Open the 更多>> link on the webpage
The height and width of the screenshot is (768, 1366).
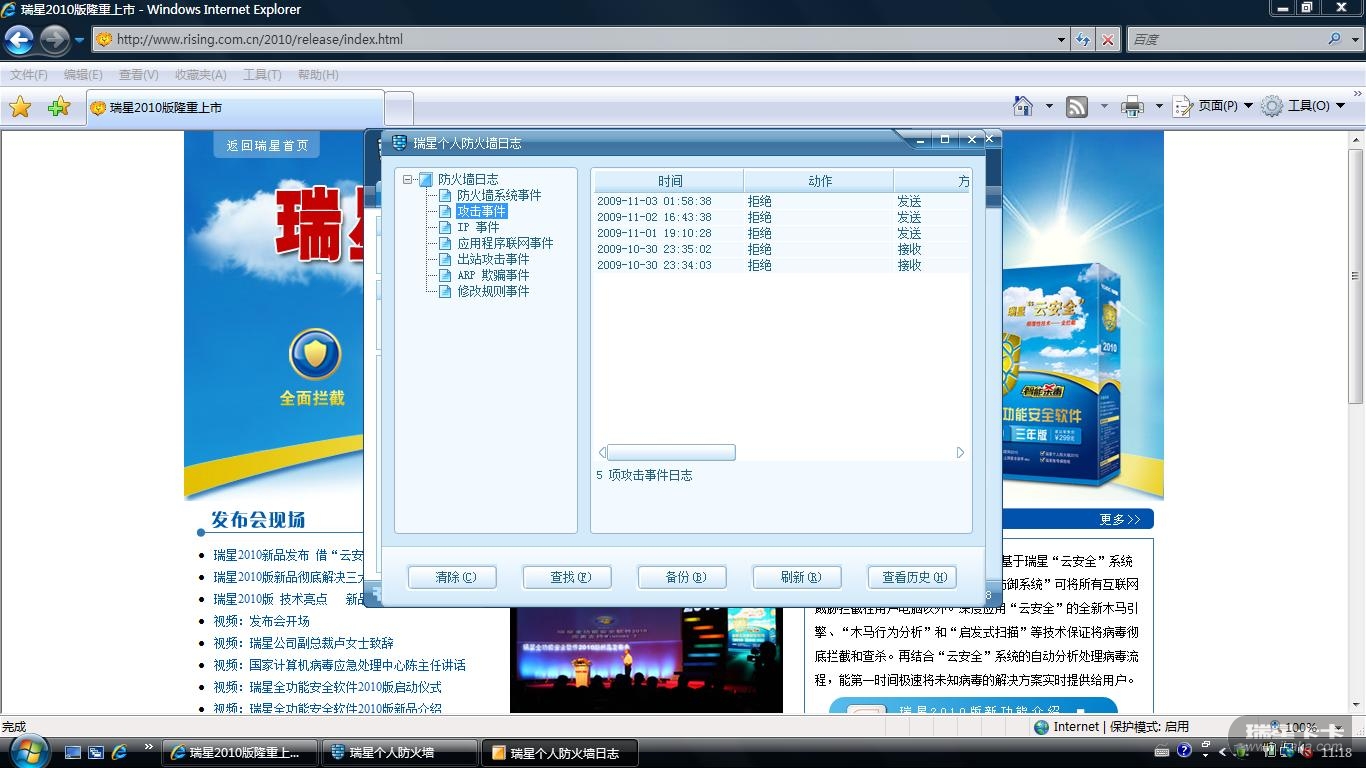tap(1120, 519)
